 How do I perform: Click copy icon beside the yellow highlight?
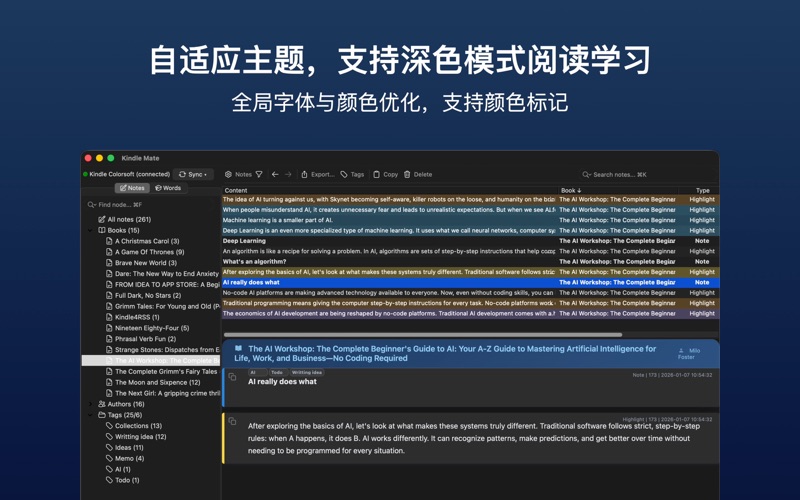[x=233, y=422]
